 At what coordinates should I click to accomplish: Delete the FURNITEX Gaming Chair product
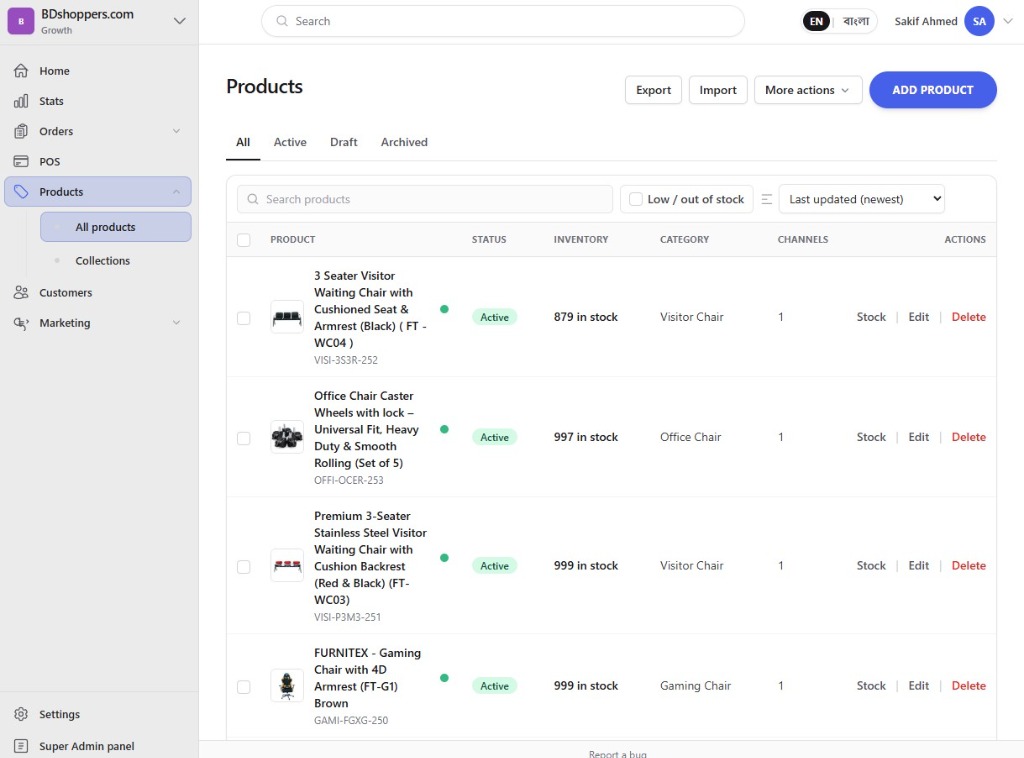[x=968, y=686]
